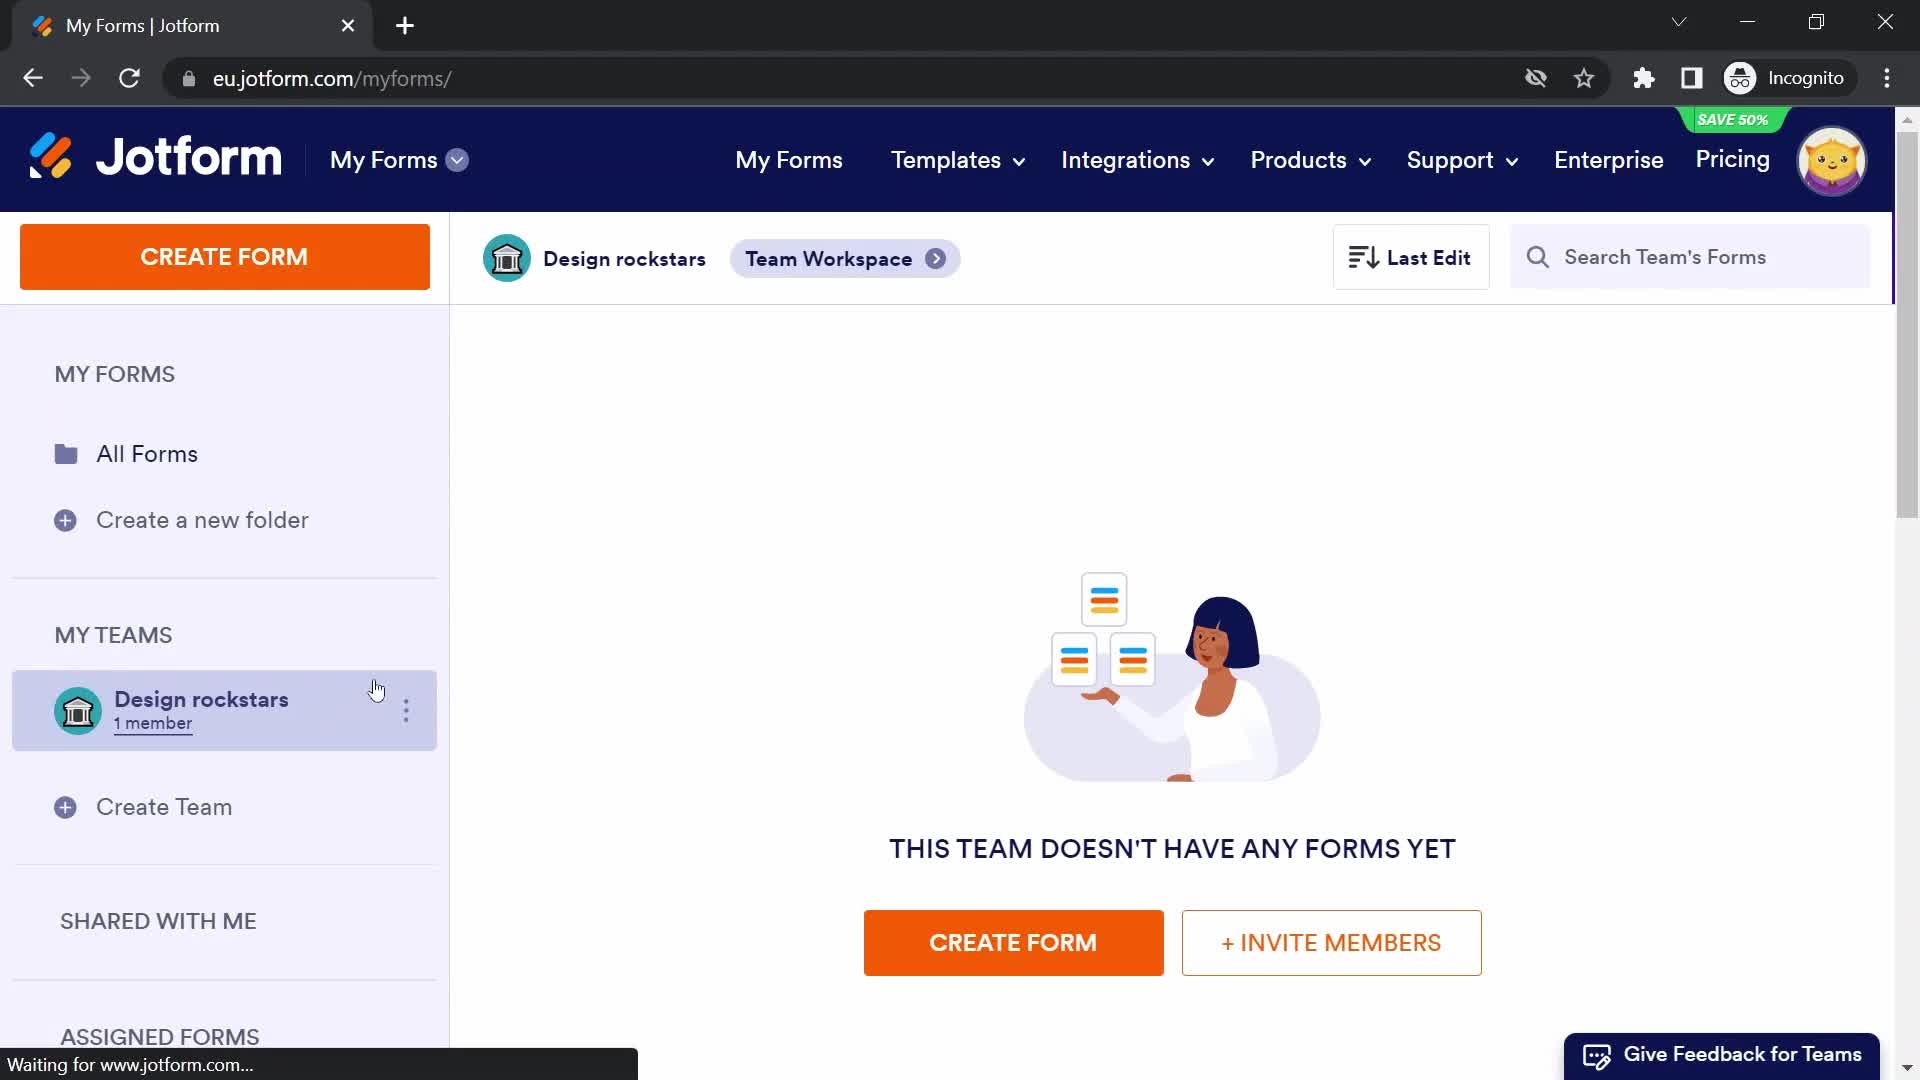Open the My Forms dropdown arrow
Viewport: 1920px width, 1080px height.
point(459,160)
